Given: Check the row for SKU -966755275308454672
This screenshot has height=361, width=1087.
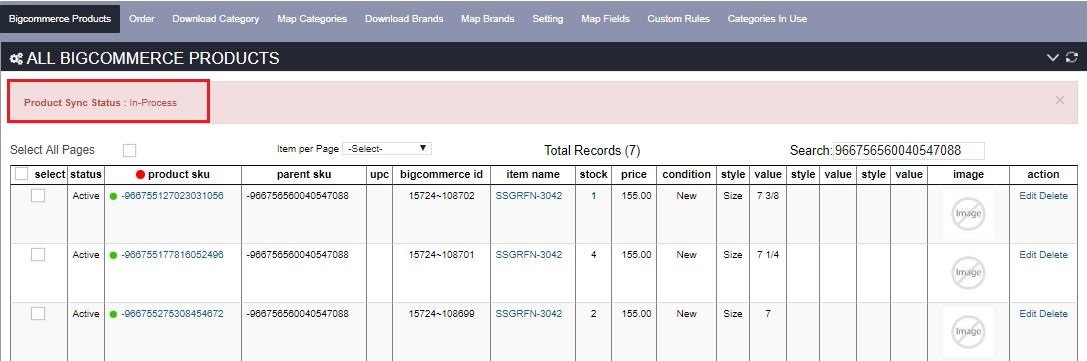Looking at the screenshot, I should coord(38,314).
